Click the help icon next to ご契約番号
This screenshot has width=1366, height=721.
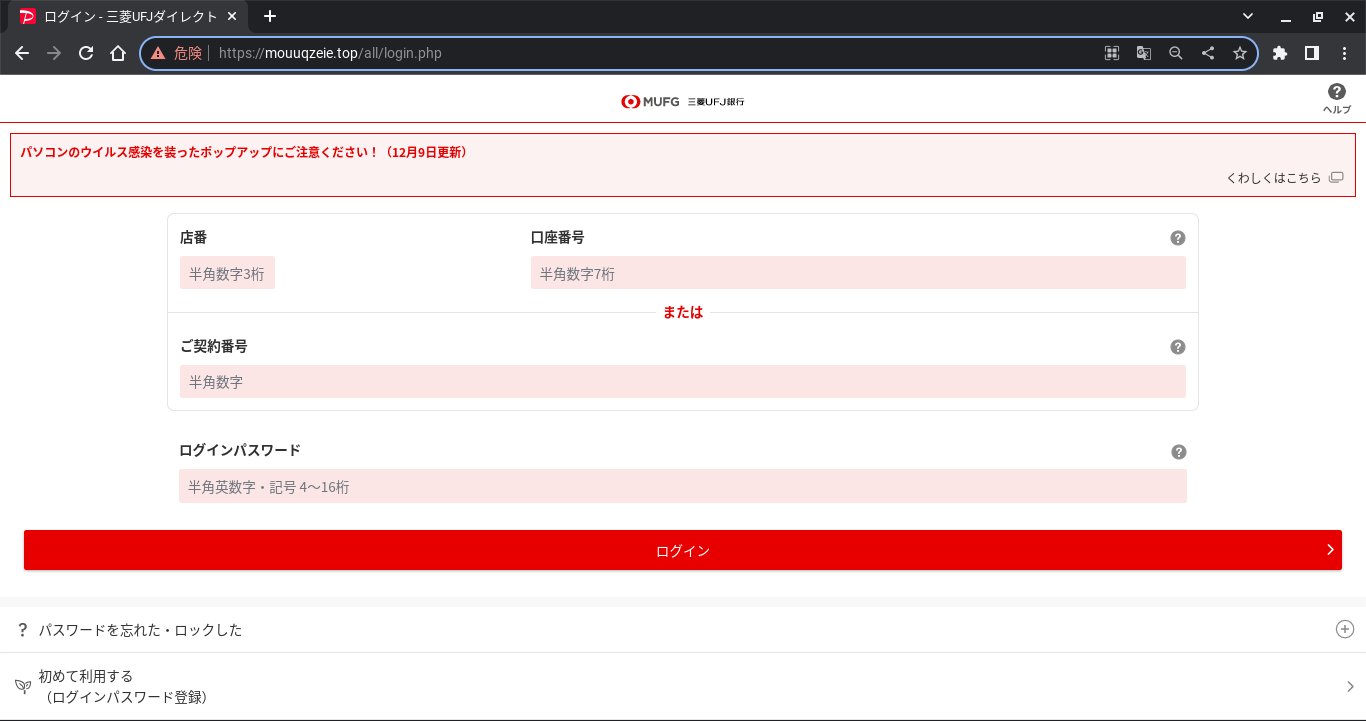(1178, 347)
